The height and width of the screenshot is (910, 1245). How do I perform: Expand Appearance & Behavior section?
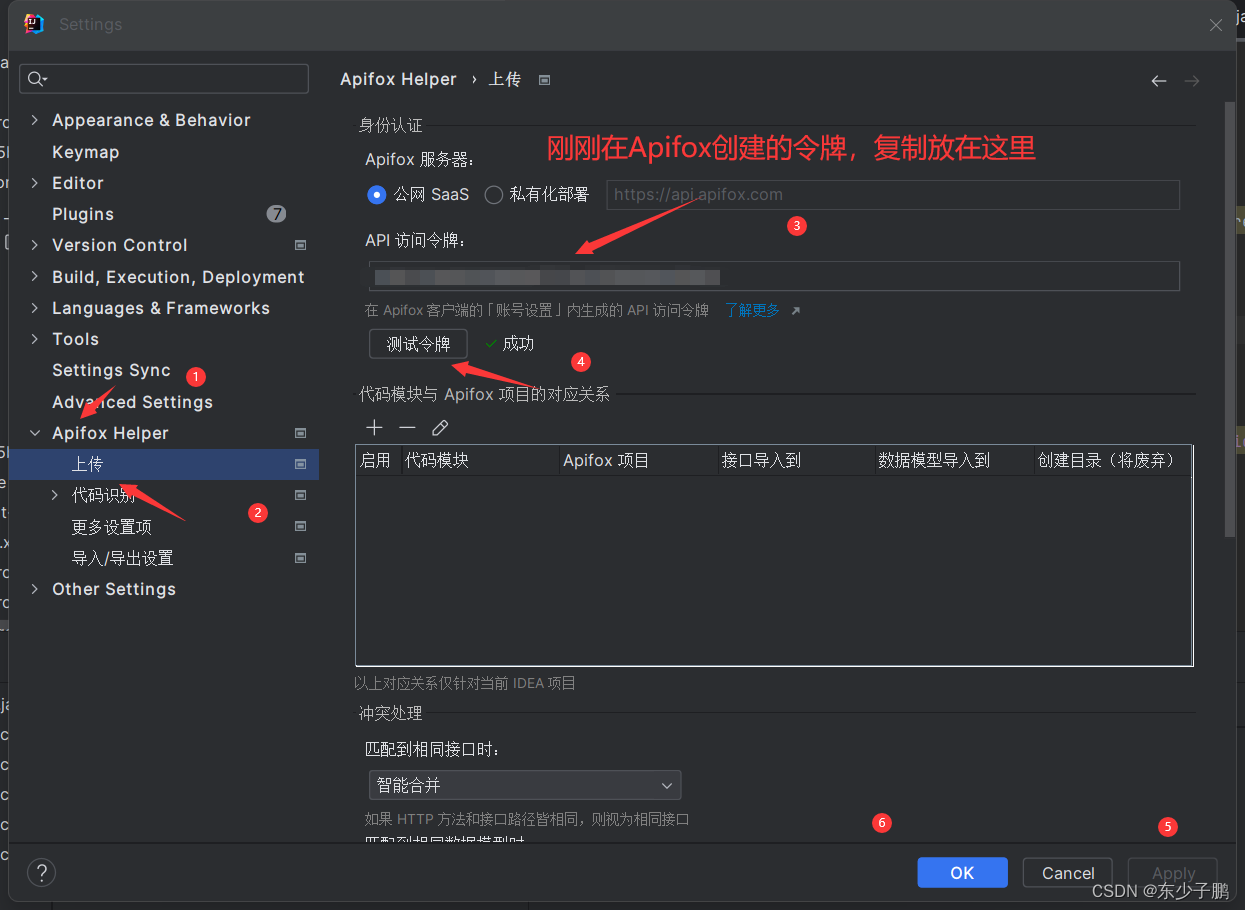coord(35,120)
